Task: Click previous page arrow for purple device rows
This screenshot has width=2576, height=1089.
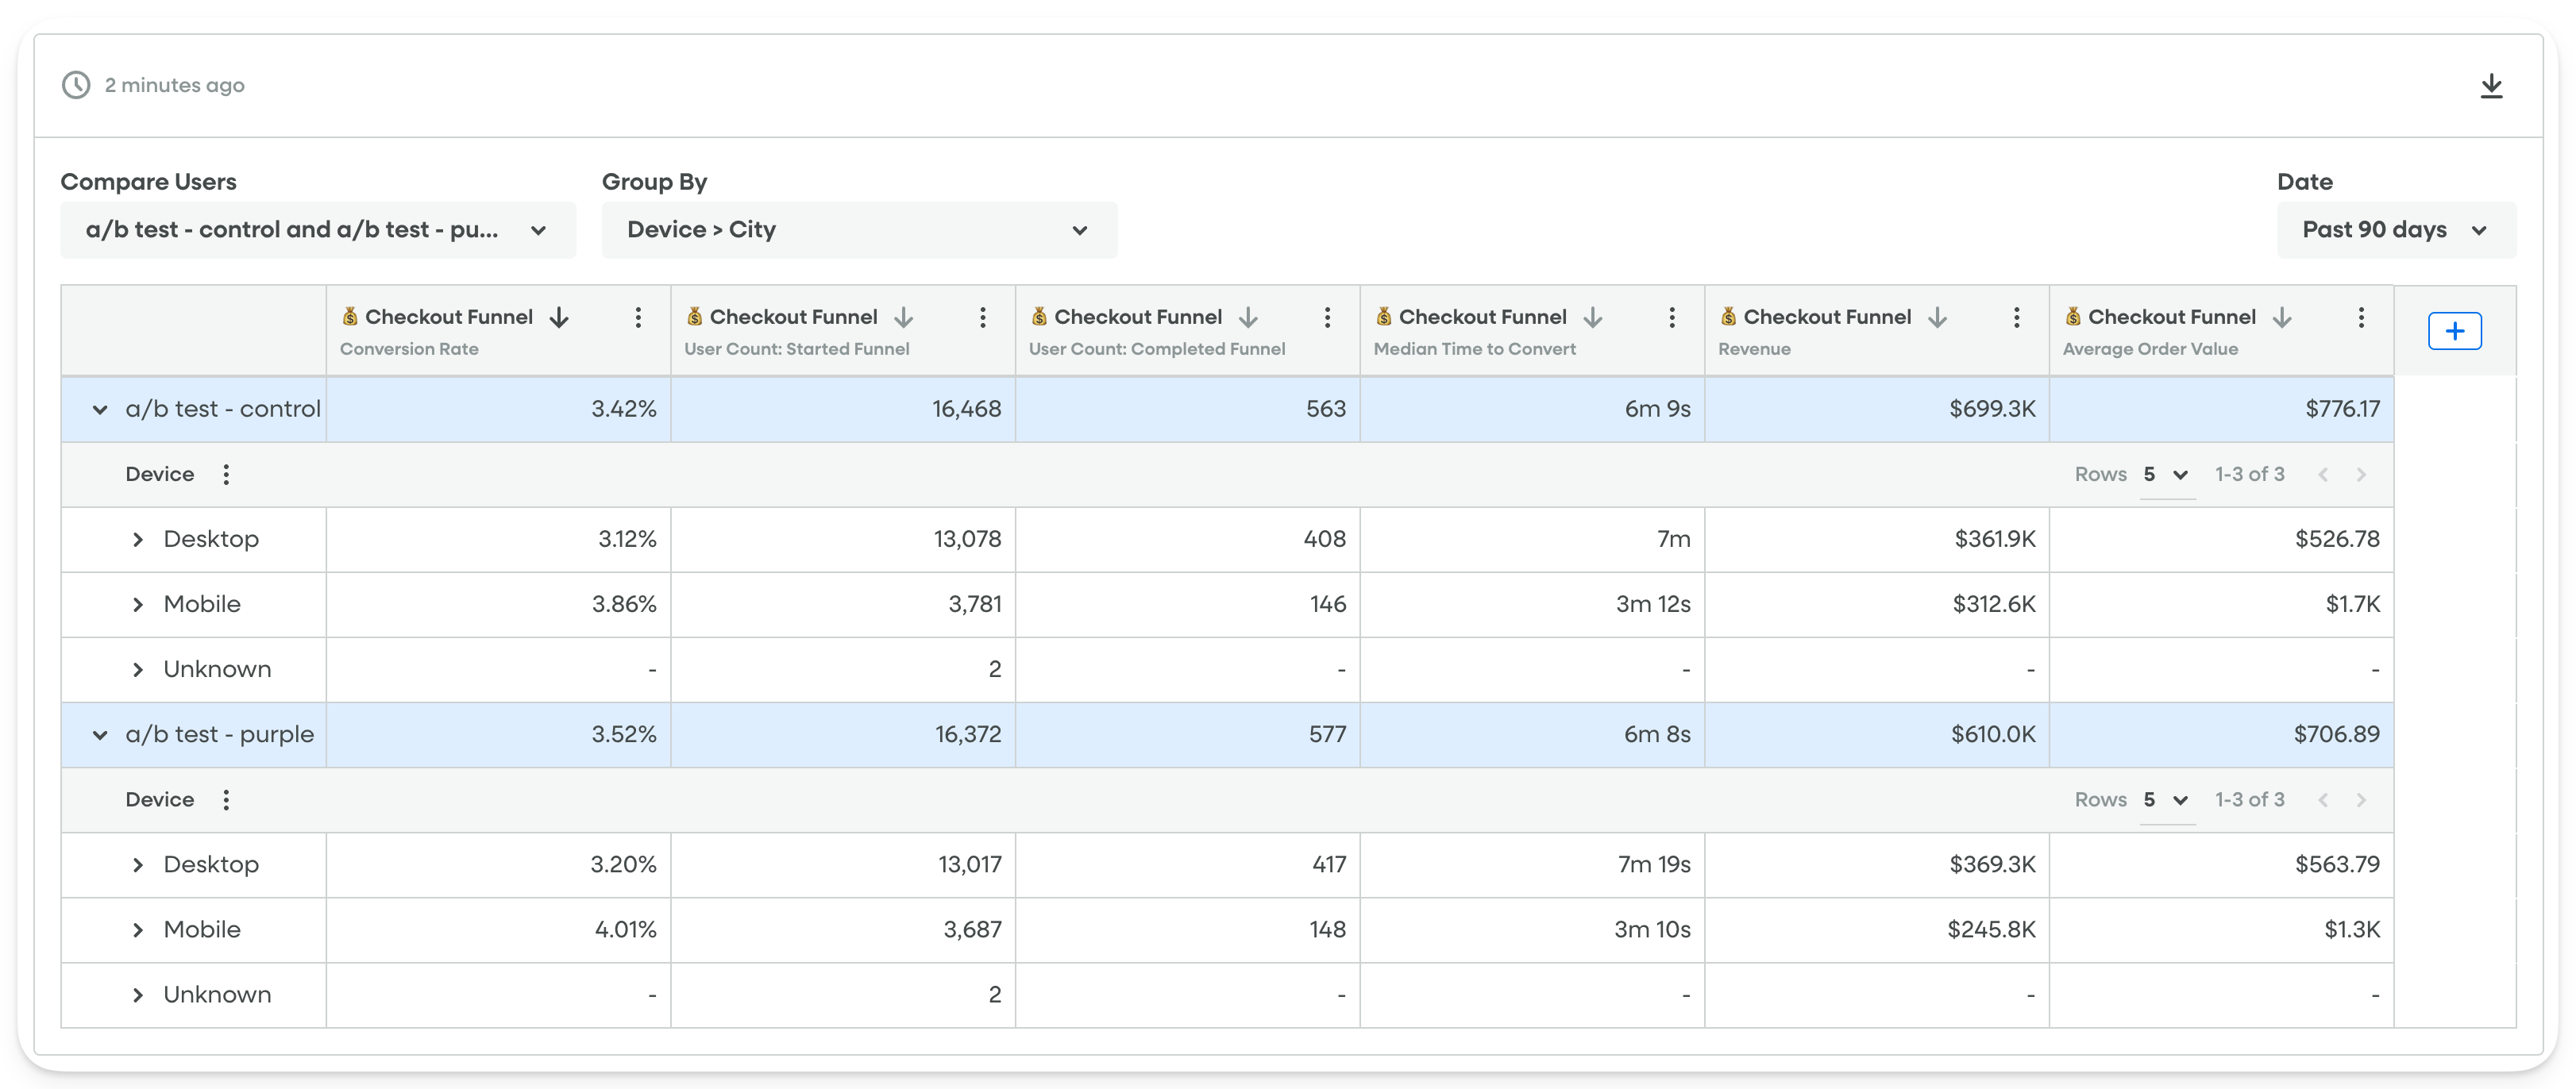Action: (x=2323, y=799)
